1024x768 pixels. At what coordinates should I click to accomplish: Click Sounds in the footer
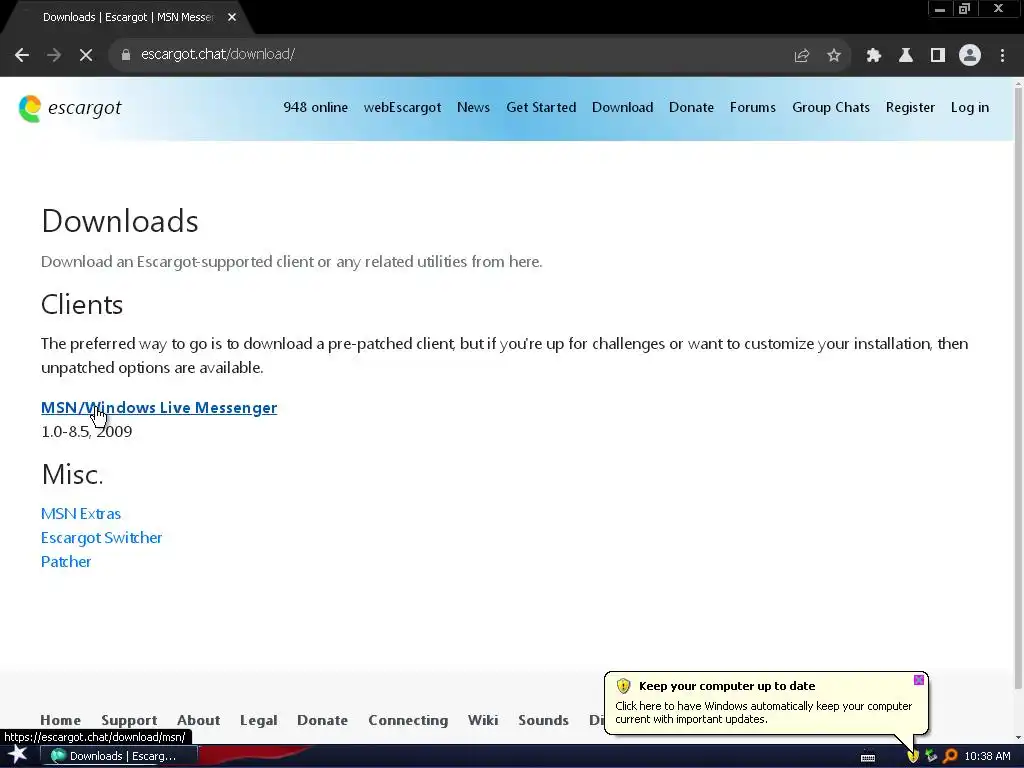(543, 720)
